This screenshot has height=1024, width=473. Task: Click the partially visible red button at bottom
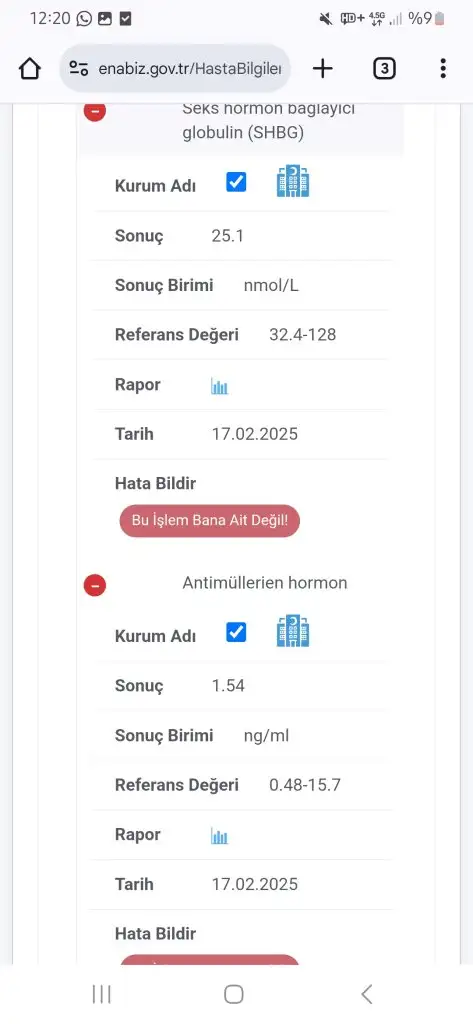(x=210, y=959)
